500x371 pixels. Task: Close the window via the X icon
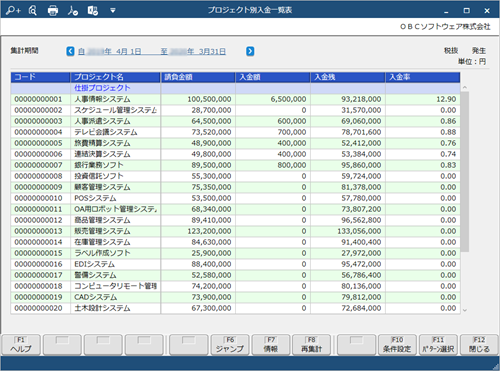point(487,11)
